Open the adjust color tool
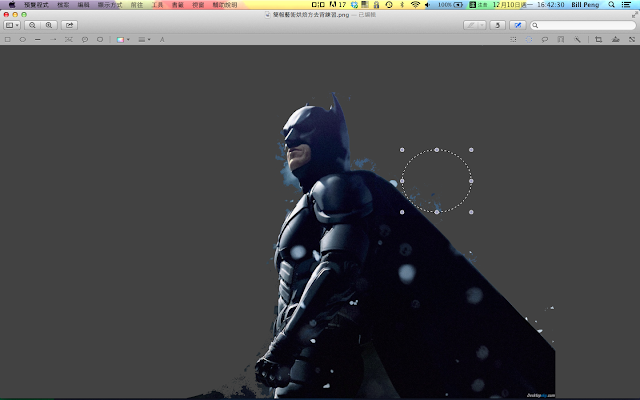 pos(616,40)
